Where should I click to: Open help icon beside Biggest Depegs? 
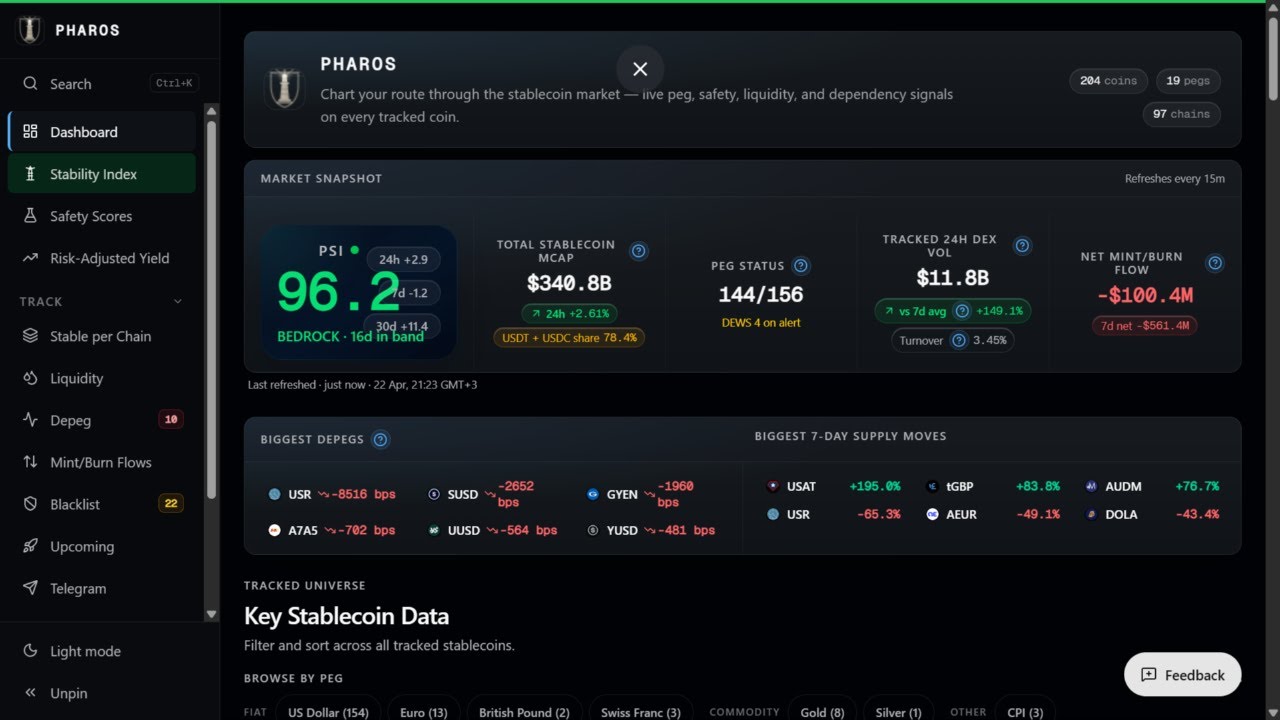point(380,440)
